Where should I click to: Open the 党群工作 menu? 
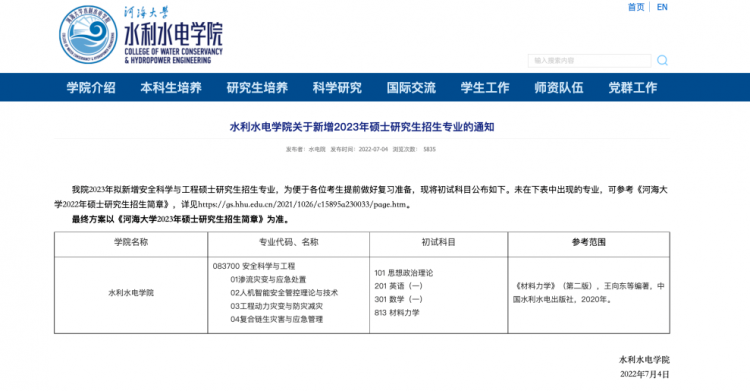[x=632, y=88]
